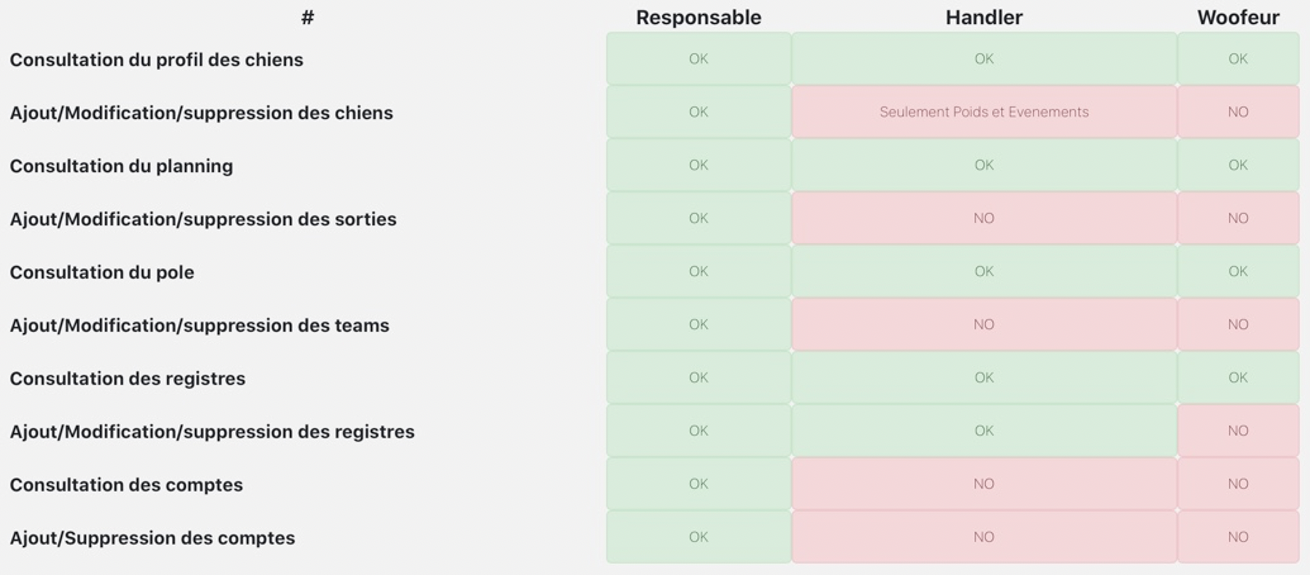1310x576 pixels.
Task: Select Woofeur OK cell for Consultation du planning
Action: tap(1238, 165)
